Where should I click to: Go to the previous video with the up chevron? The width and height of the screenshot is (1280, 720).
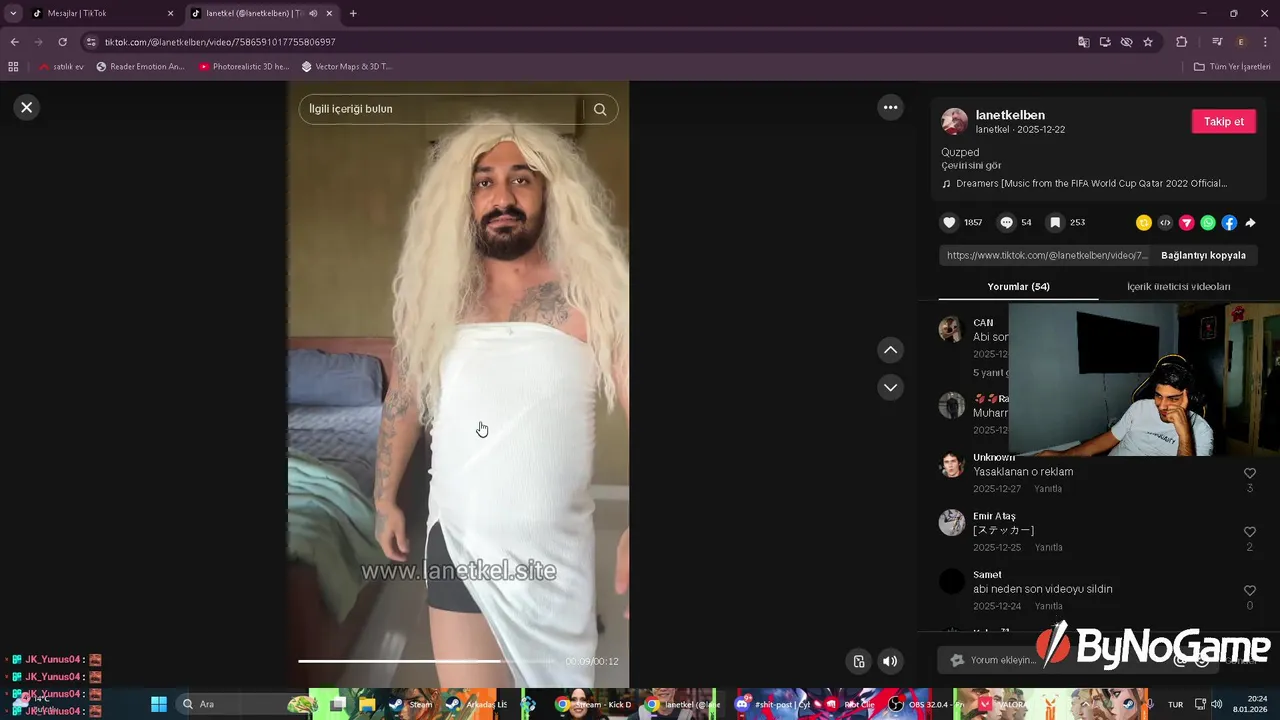tap(890, 350)
